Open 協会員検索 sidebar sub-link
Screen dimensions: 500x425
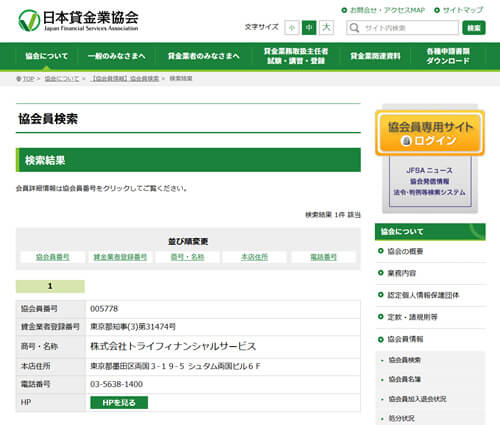point(404,360)
